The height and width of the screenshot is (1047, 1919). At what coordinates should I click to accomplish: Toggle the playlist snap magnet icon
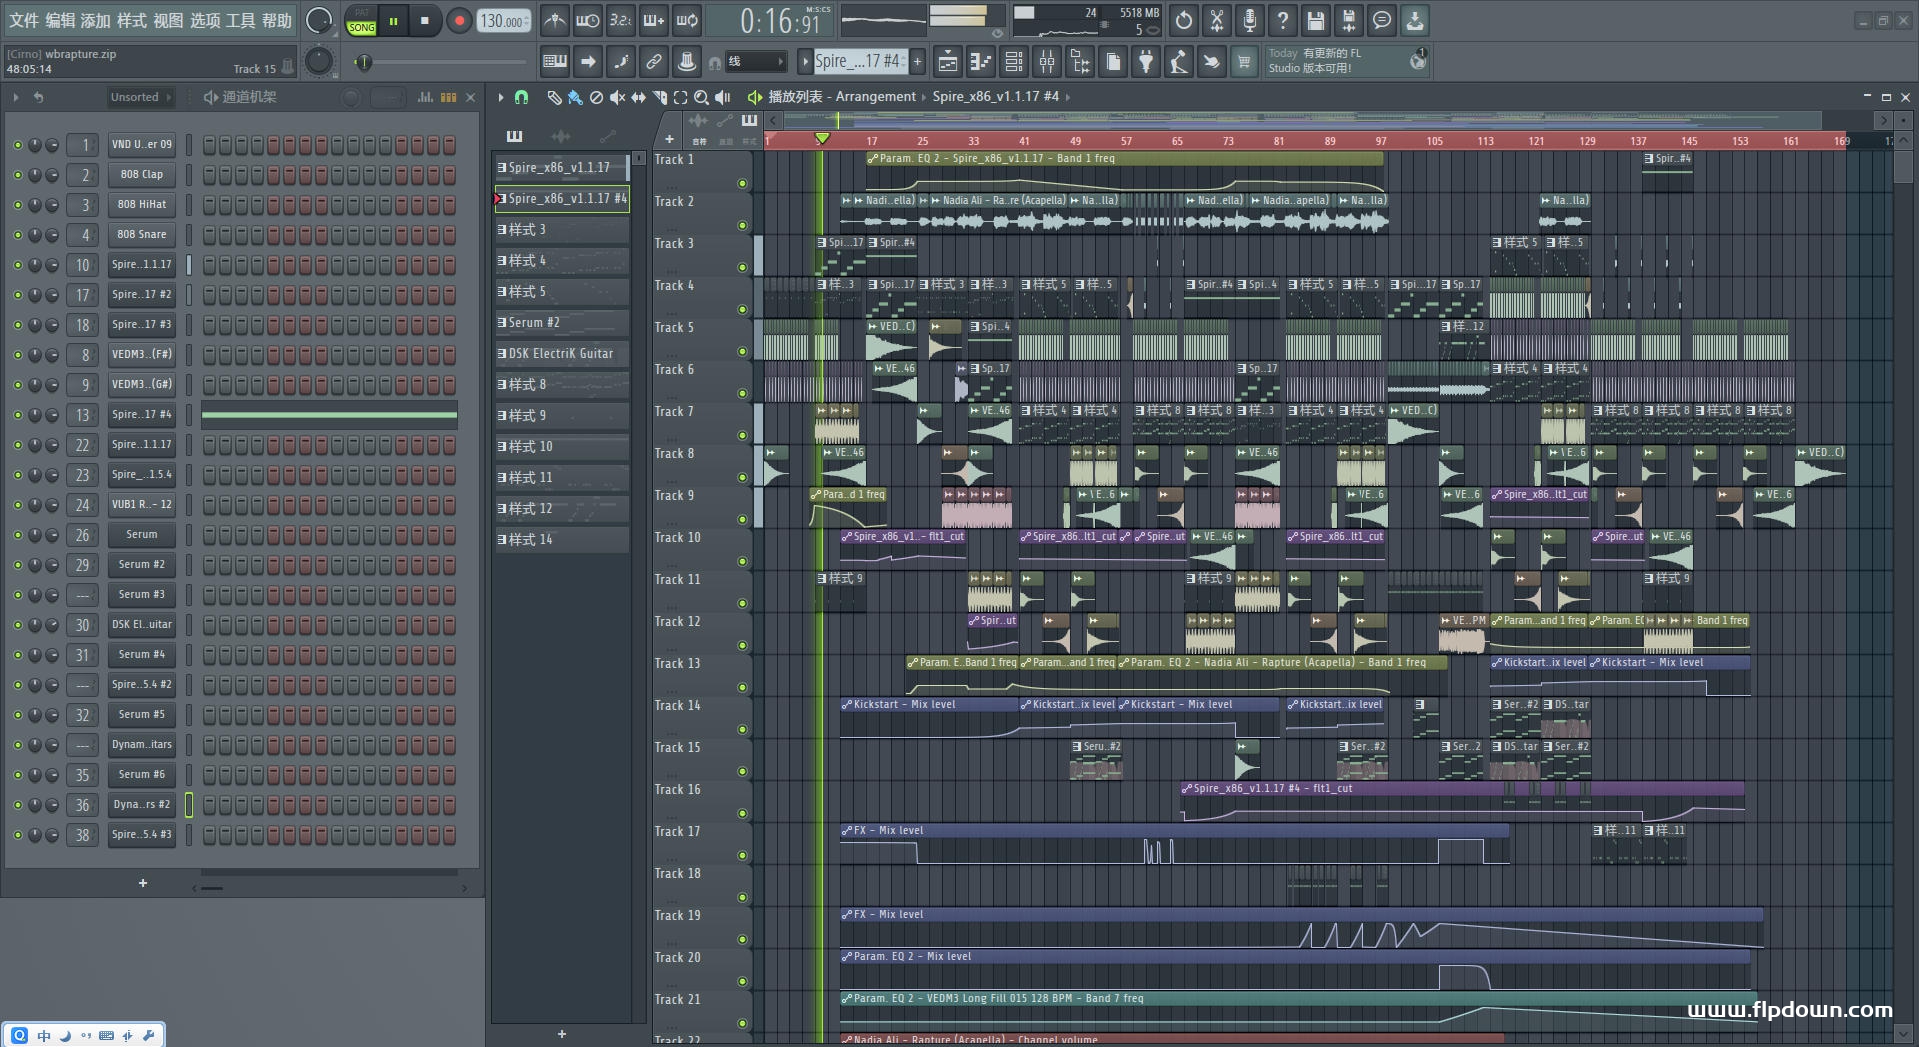tap(521, 97)
